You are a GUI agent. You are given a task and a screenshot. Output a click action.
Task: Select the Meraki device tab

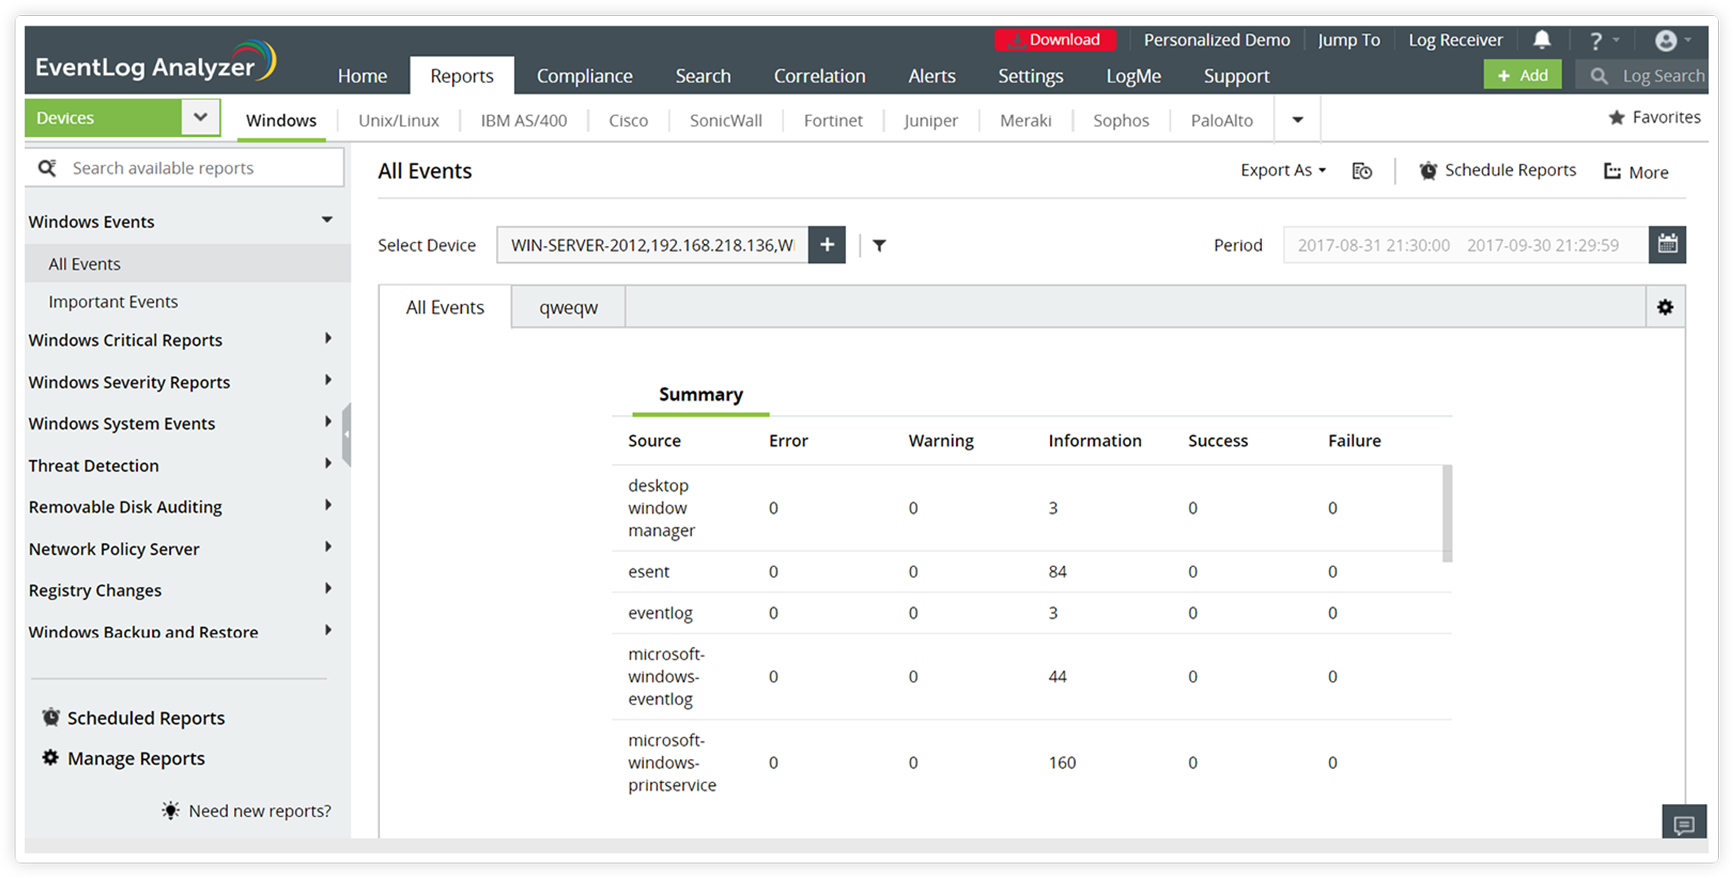(1026, 120)
